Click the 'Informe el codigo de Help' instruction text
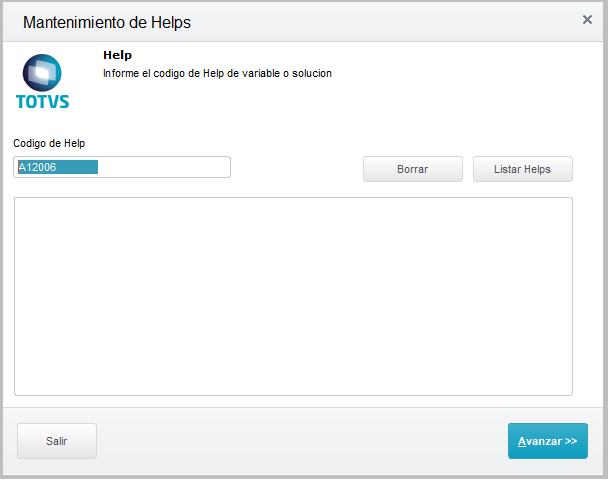 pos(217,73)
